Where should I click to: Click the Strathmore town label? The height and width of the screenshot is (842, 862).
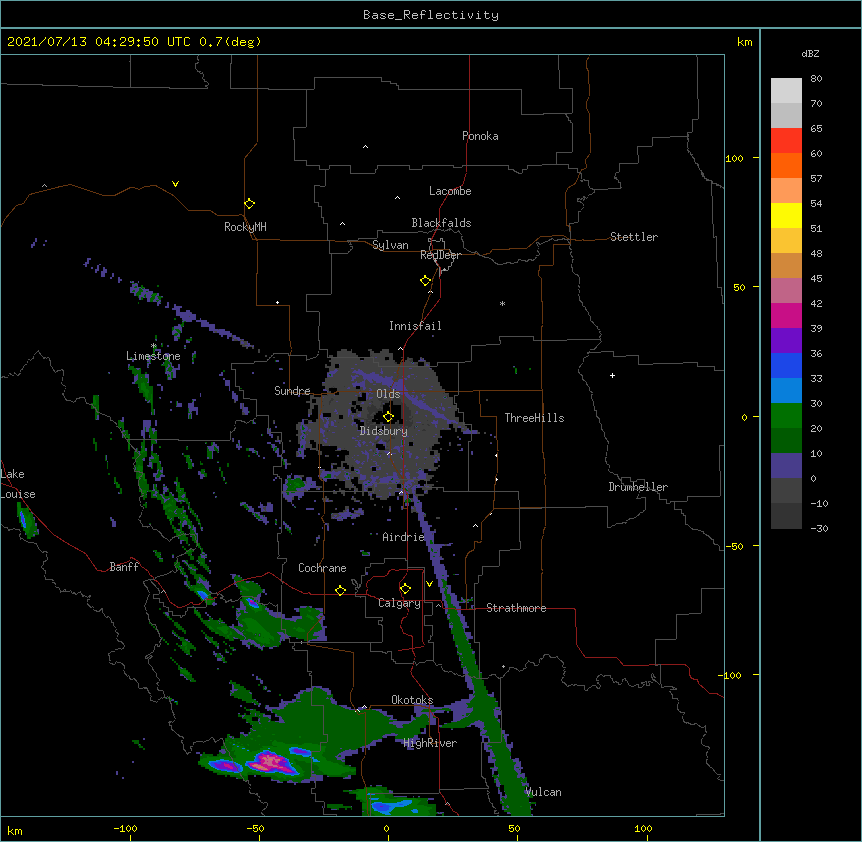pyautogui.click(x=516, y=608)
